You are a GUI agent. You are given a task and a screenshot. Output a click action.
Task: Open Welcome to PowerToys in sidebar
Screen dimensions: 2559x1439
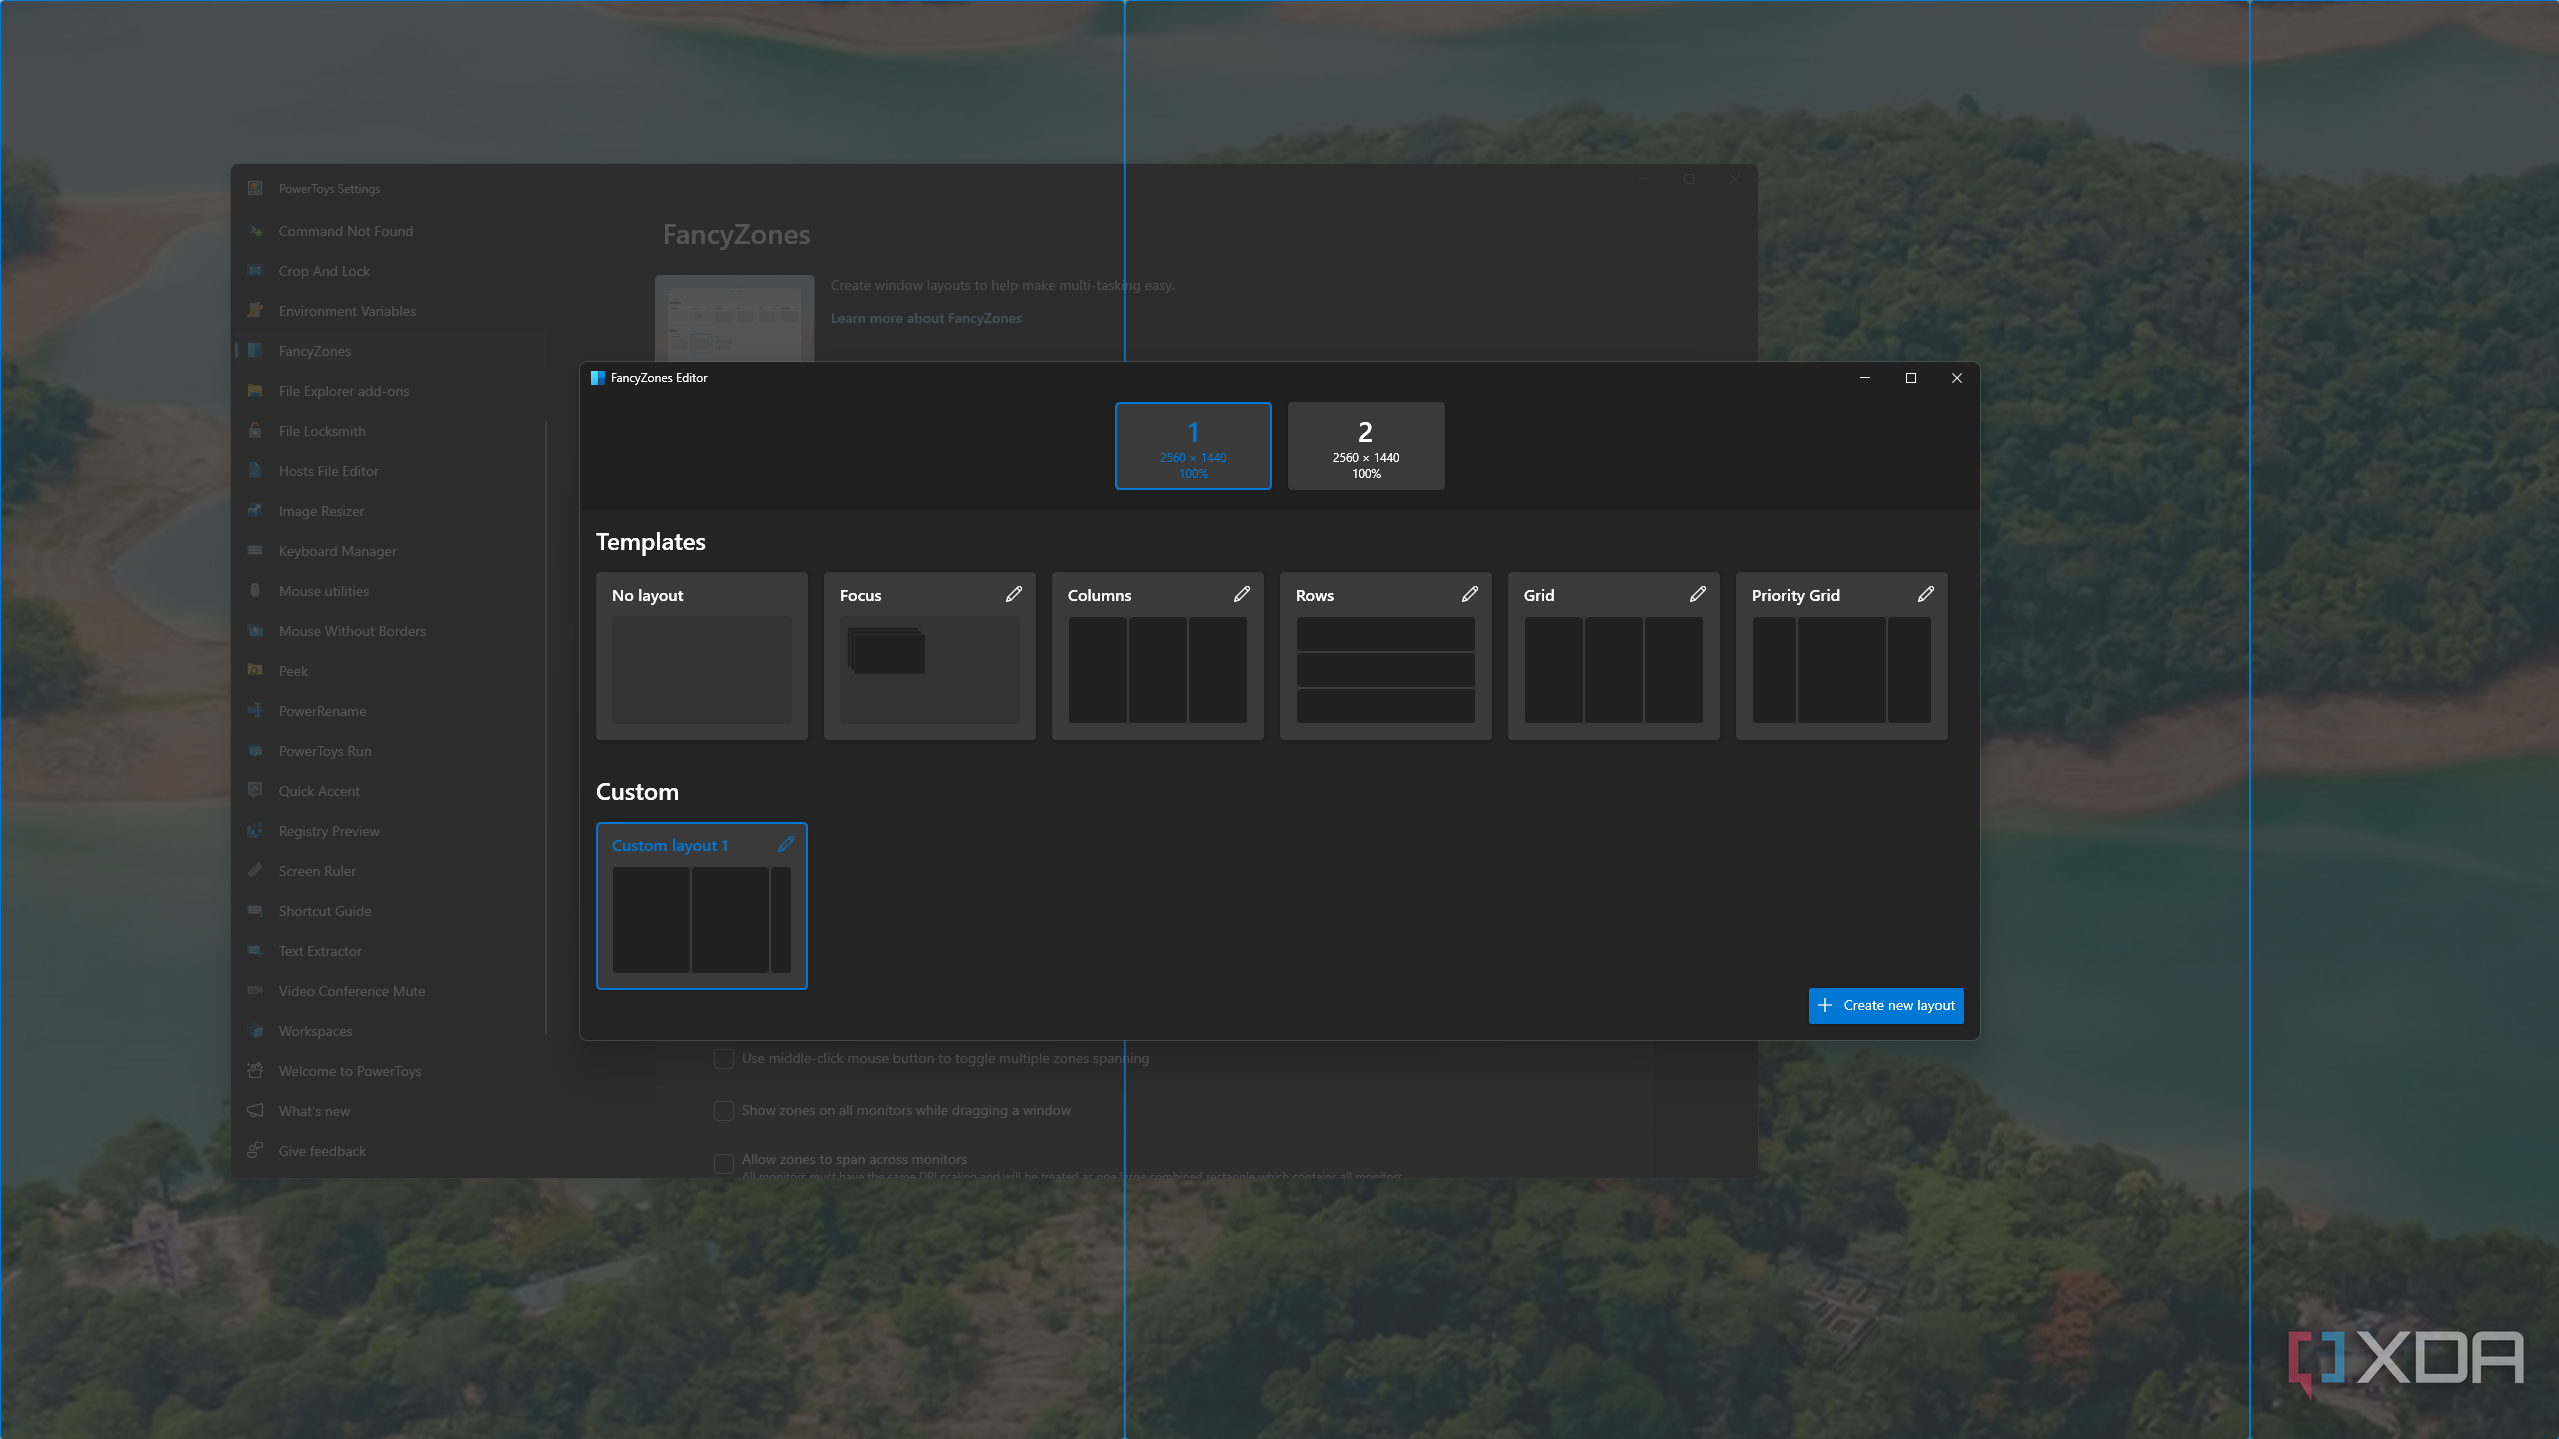tap(390, 1071)
